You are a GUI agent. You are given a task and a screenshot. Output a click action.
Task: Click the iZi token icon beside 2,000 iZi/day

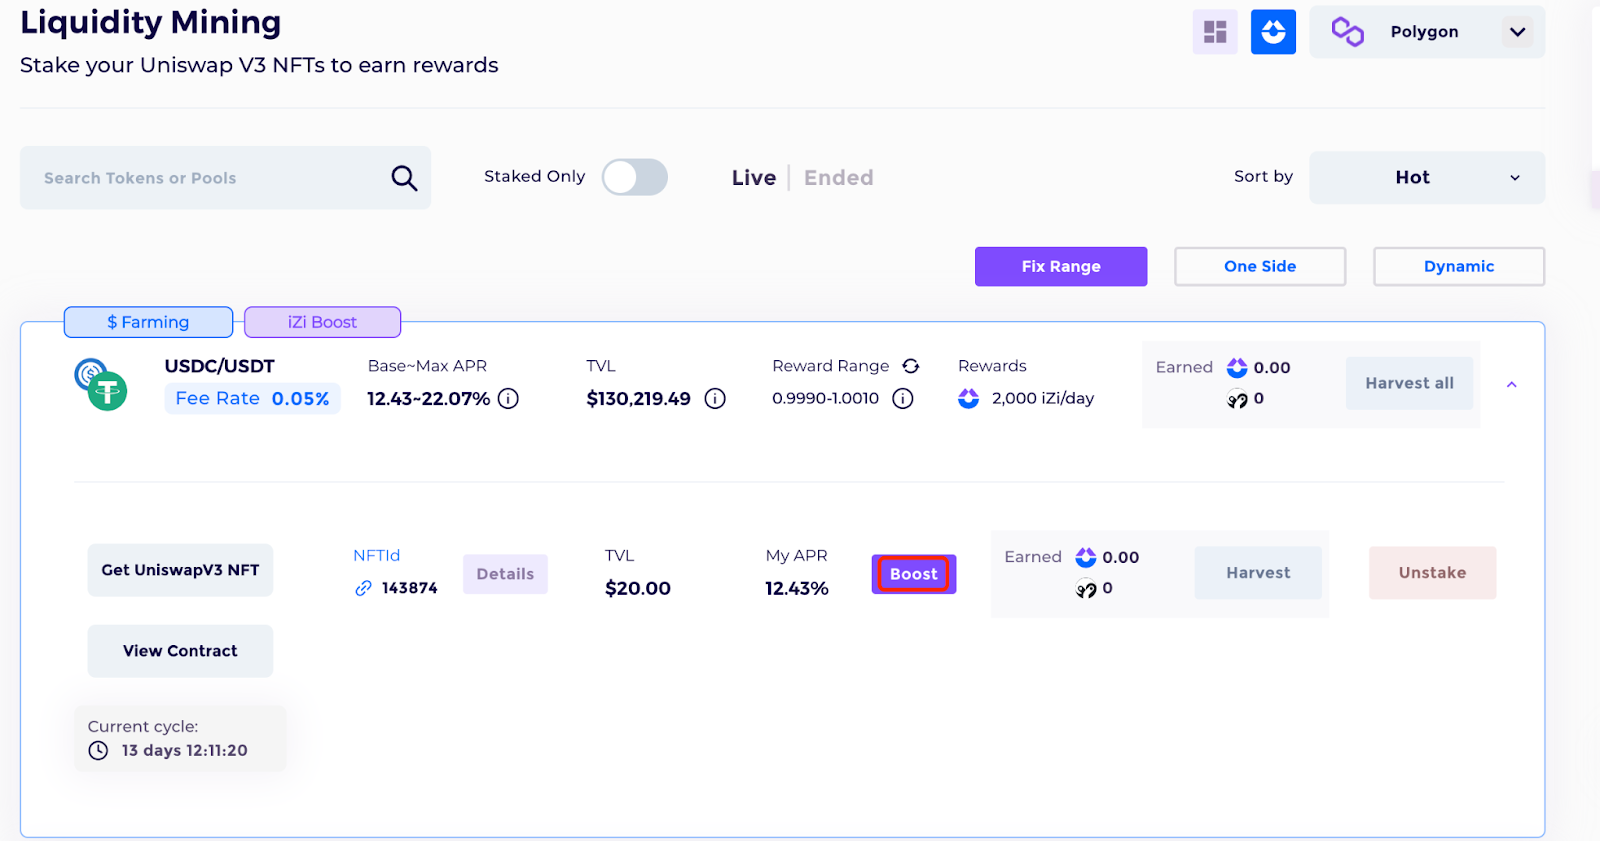[968, 399]
